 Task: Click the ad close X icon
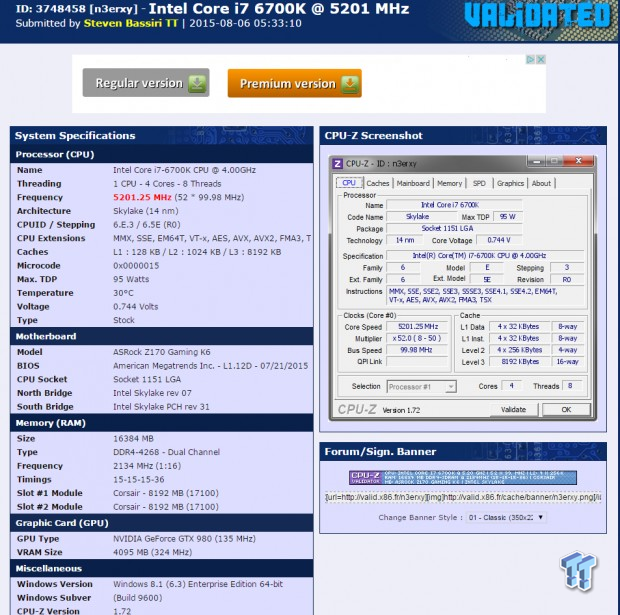coord(541,59)
